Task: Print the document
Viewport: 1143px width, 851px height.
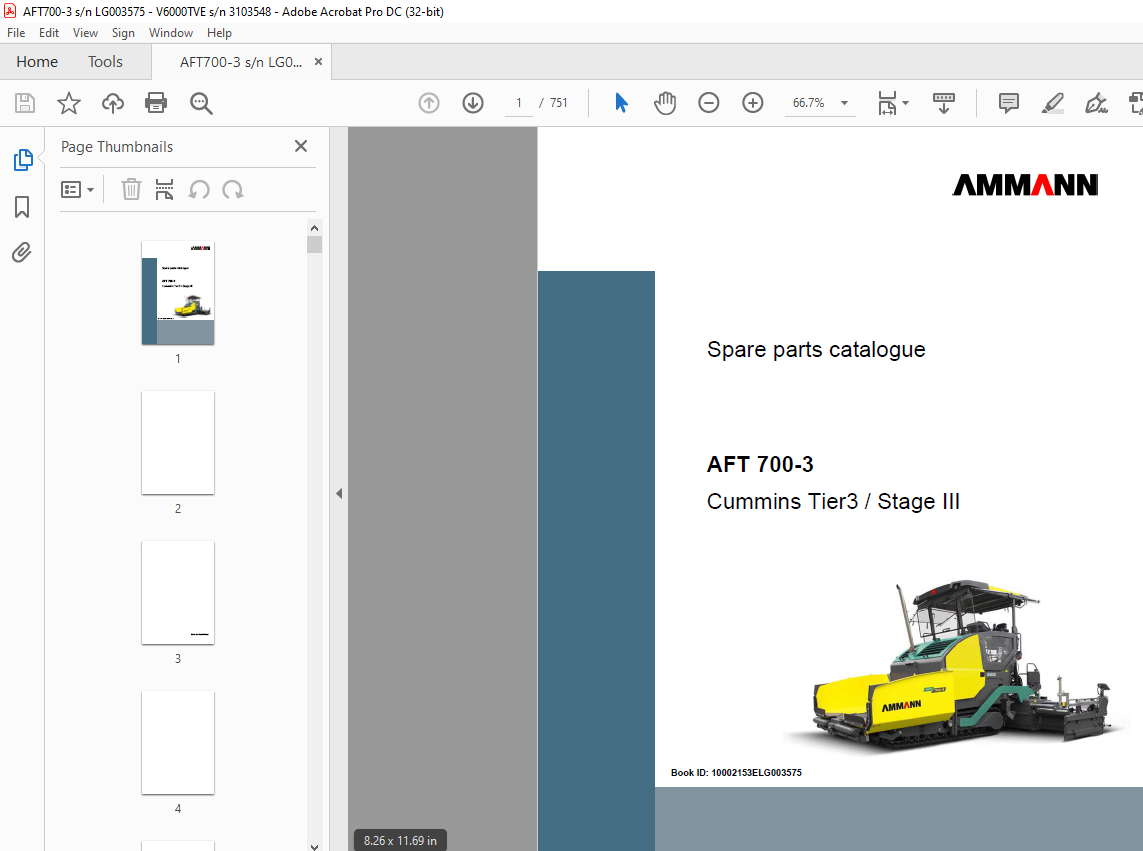Action: (156, 103)
